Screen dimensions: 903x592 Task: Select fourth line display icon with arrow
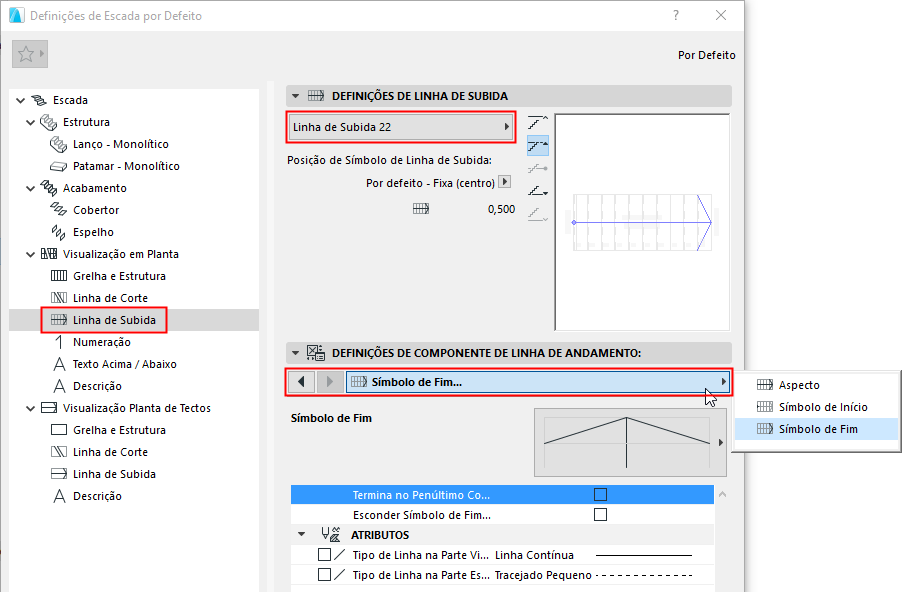coord(537,191)
